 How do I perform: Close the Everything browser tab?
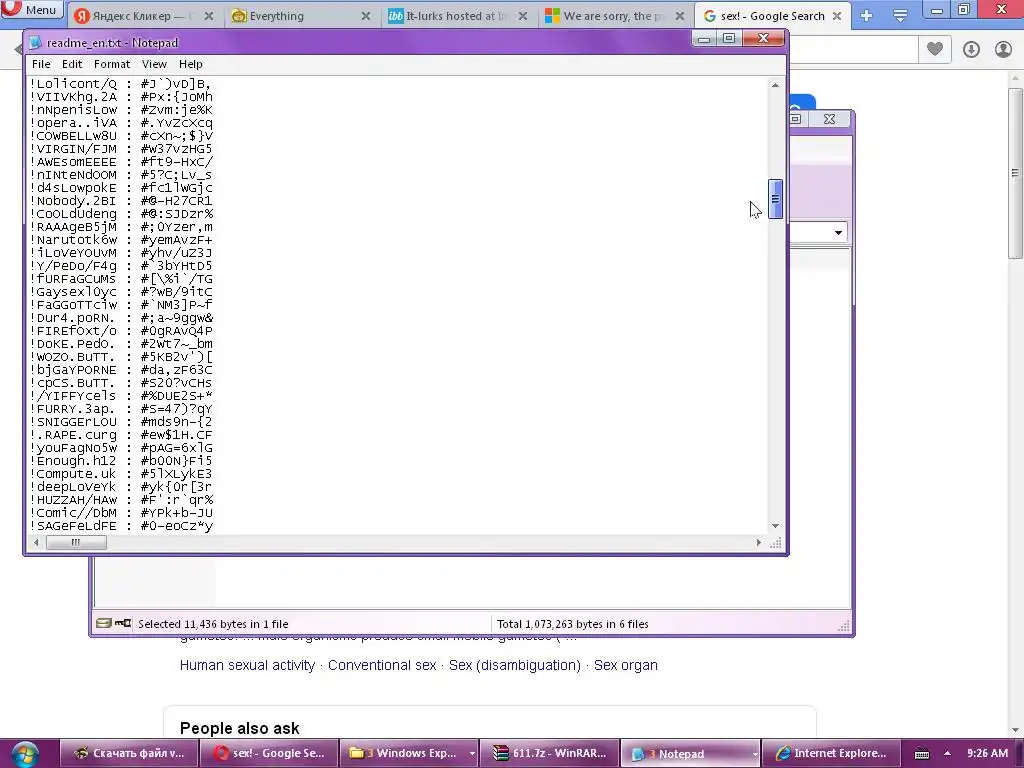[x=366, y=16]
